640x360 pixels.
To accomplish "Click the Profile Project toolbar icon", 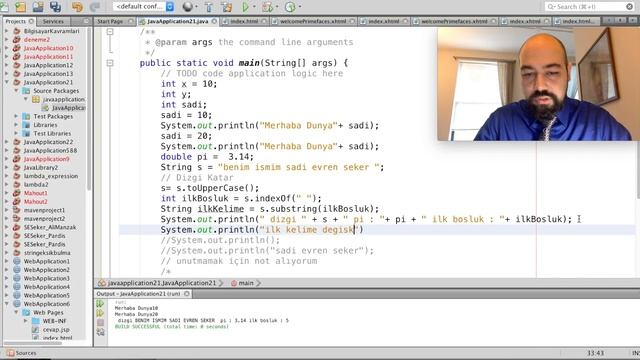I will click(290, 7).
